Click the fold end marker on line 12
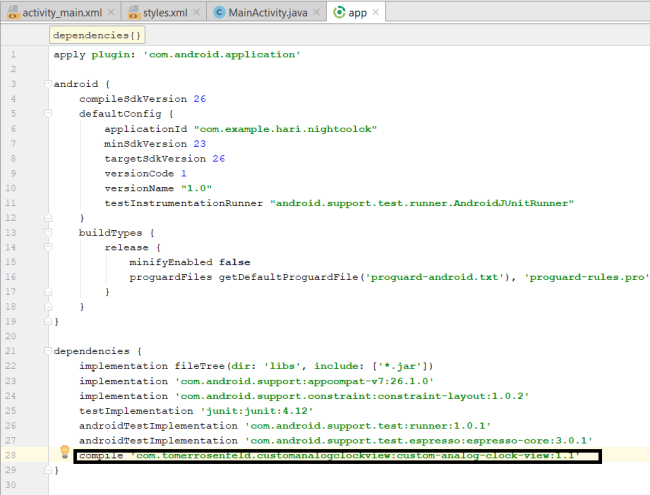Image resolution: width=650 pixels, height=495 pixels. pos(48,218)
